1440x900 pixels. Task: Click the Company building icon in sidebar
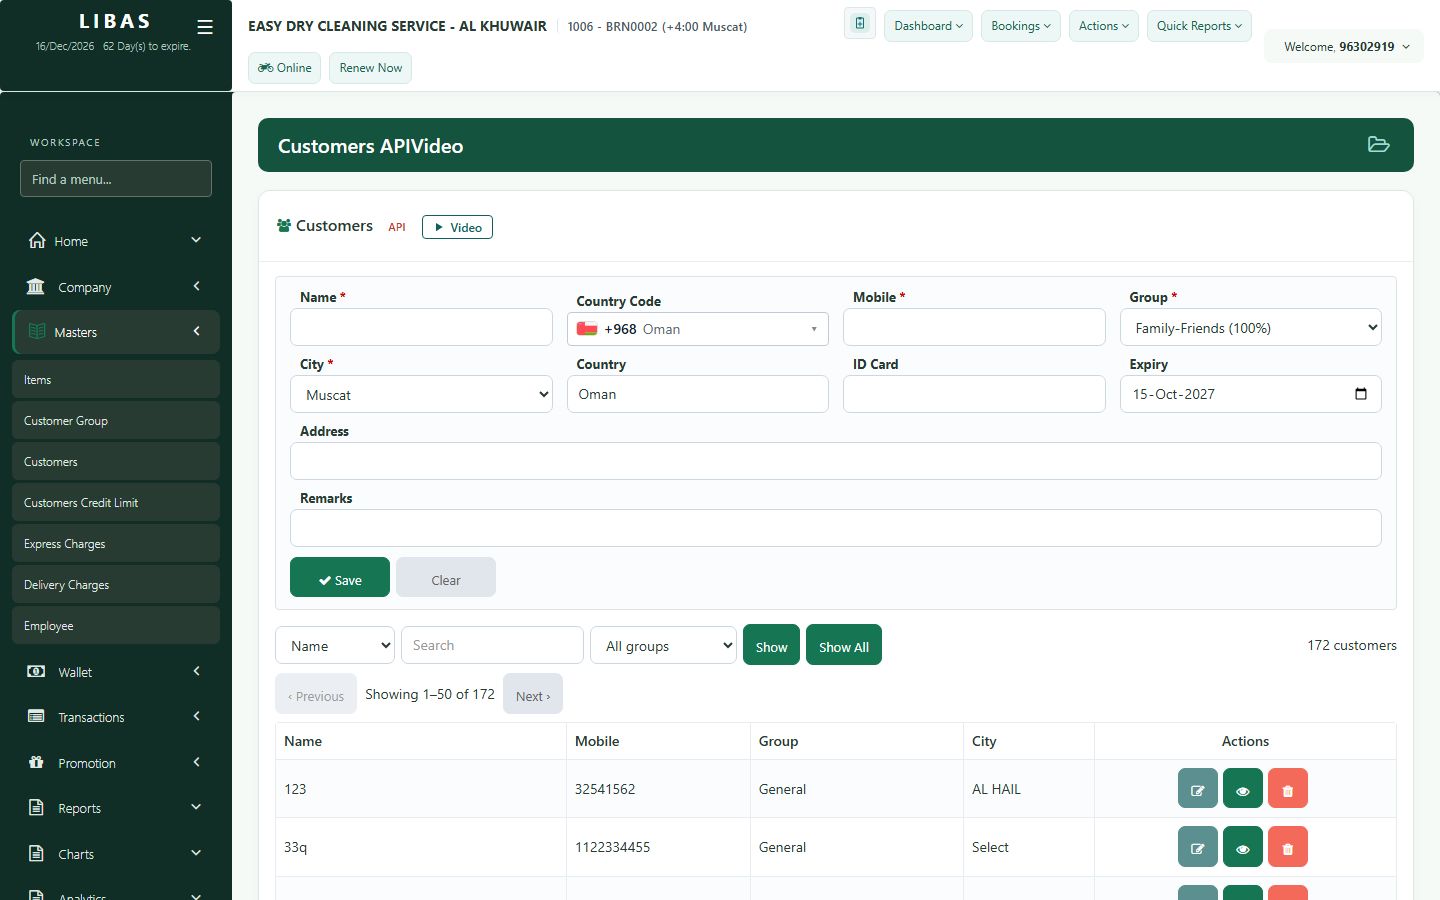point(36,287)
